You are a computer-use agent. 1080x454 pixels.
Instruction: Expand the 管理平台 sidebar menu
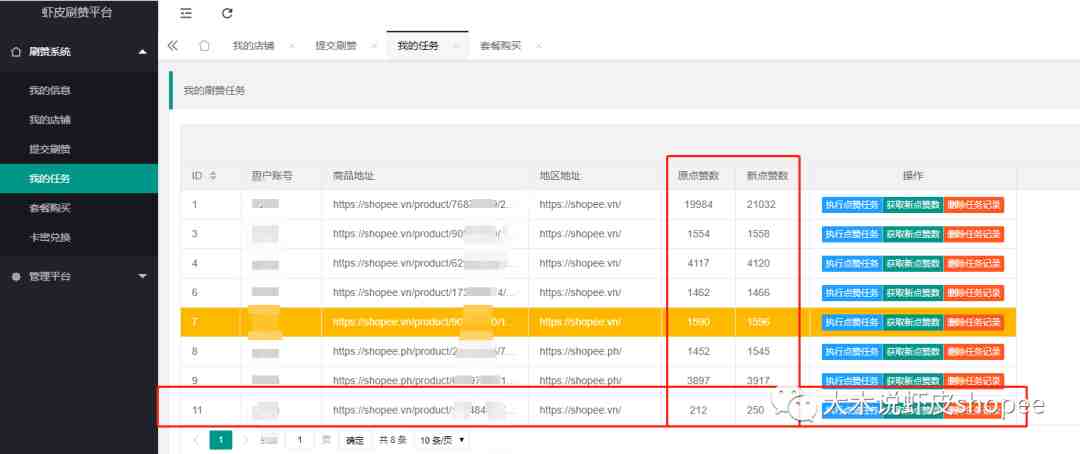pos(143,276)
